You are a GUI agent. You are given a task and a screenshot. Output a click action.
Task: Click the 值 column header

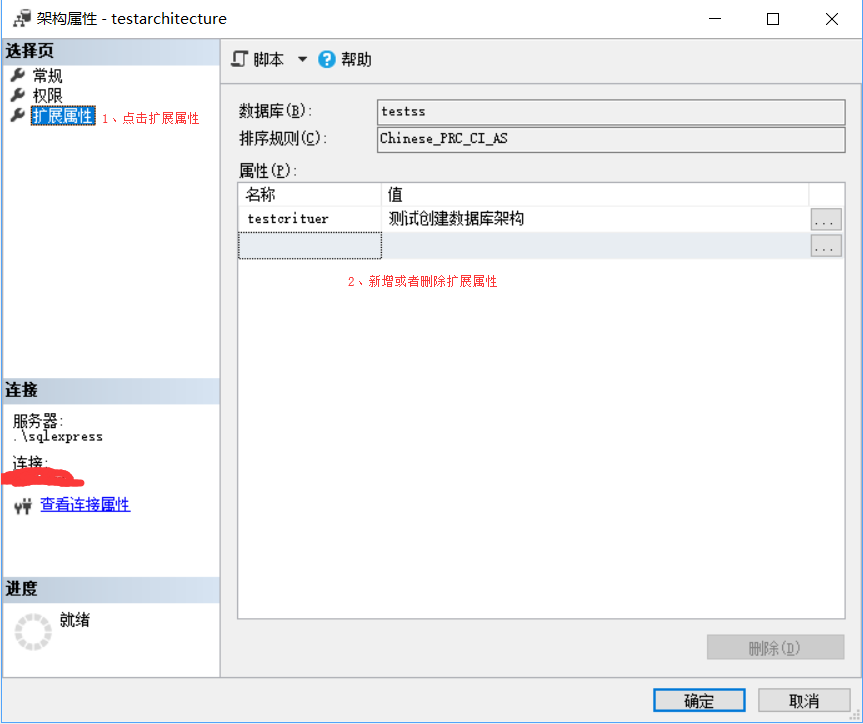(x=596, y=194)
